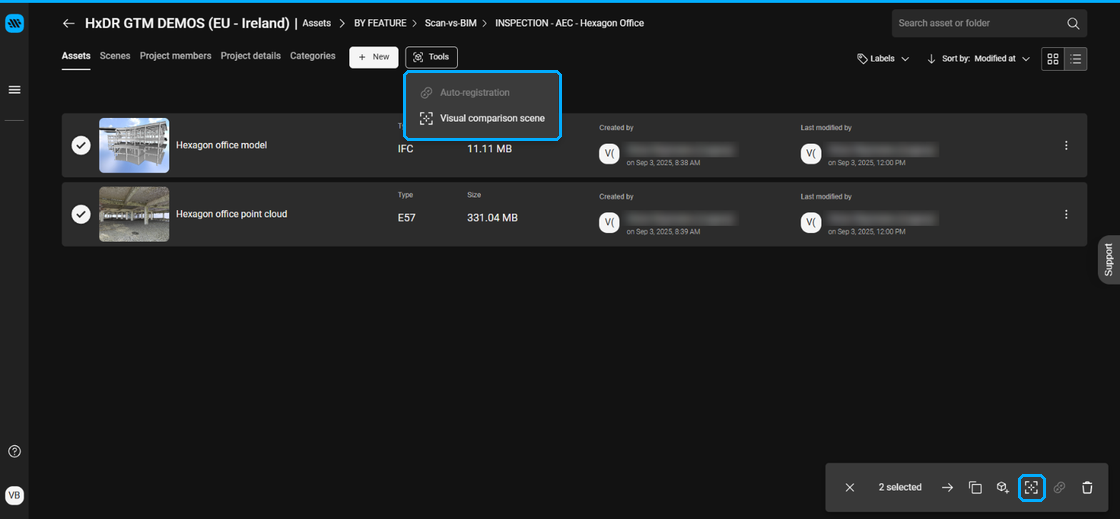
Task: Open the Sort by Modified at dropdown
Action: (986, 59)
